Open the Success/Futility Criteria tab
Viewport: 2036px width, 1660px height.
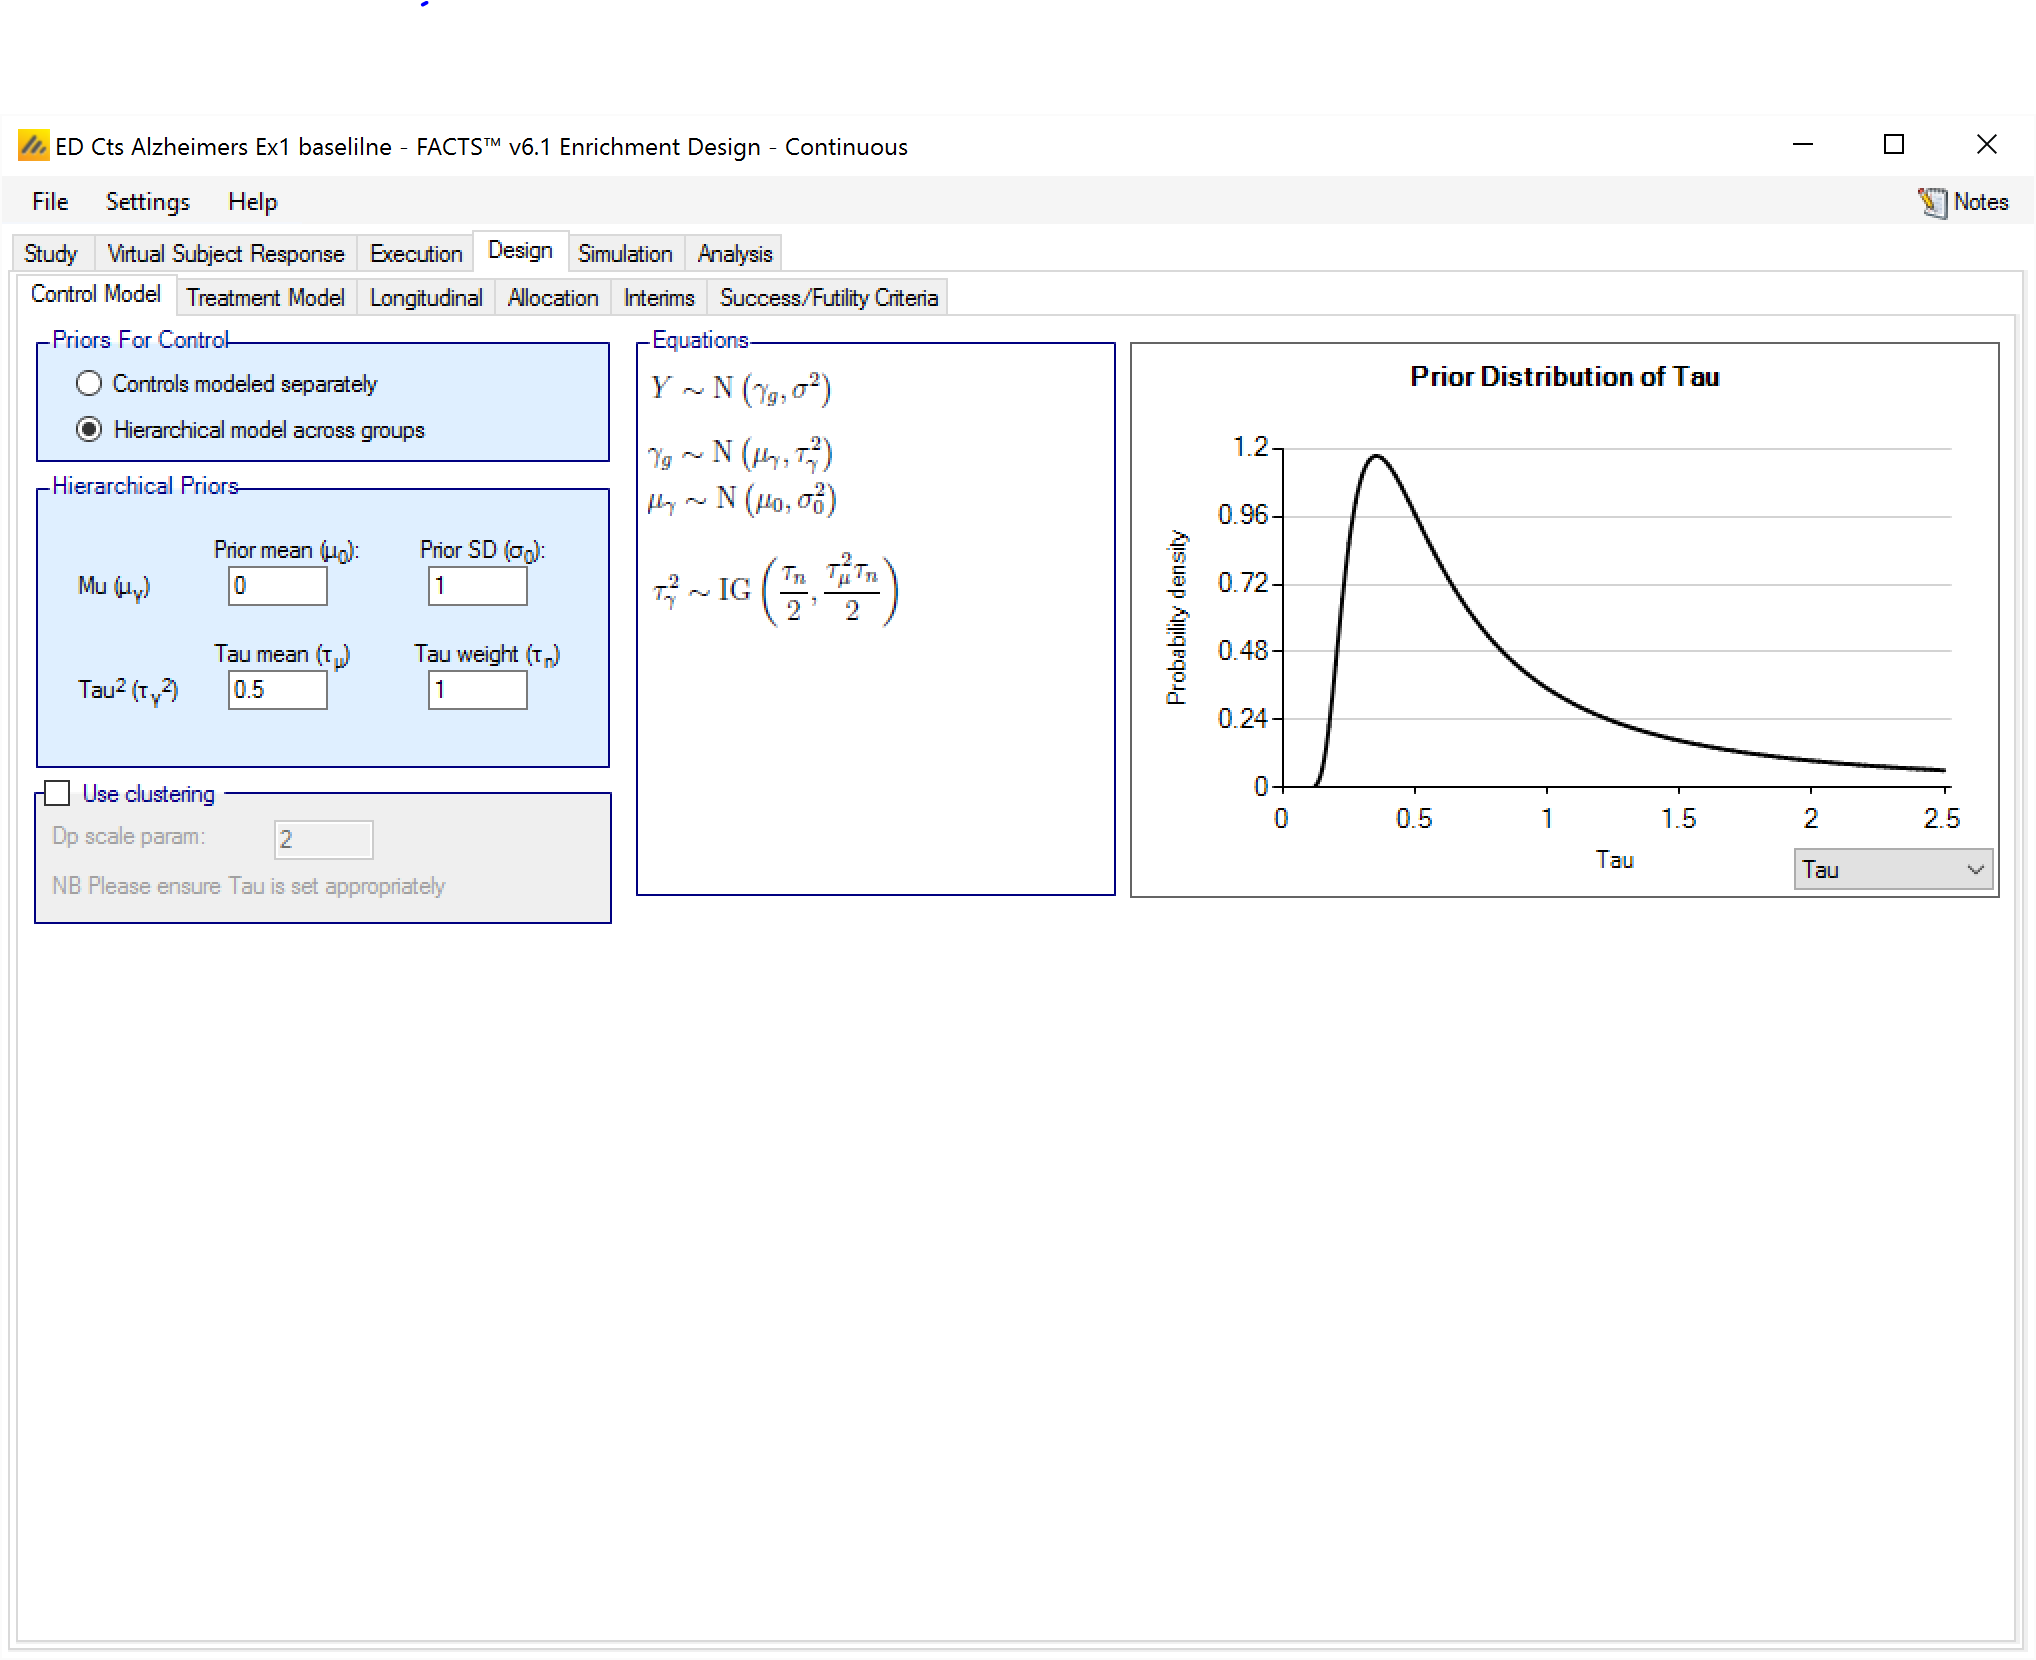coord(828,298)
